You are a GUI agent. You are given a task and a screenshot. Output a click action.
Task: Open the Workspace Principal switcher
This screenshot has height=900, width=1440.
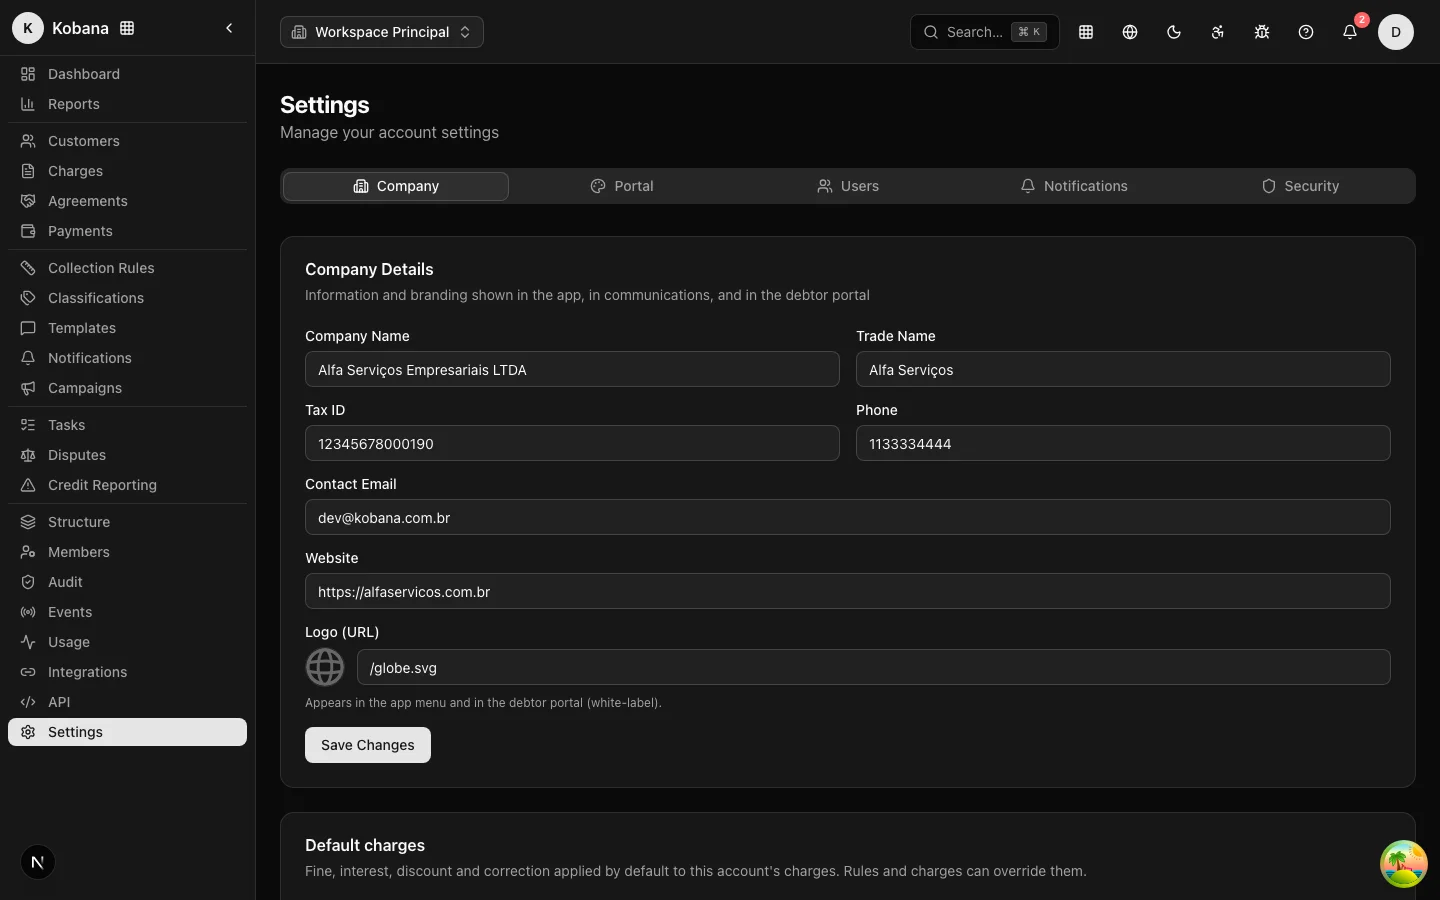tap(382, 32)
